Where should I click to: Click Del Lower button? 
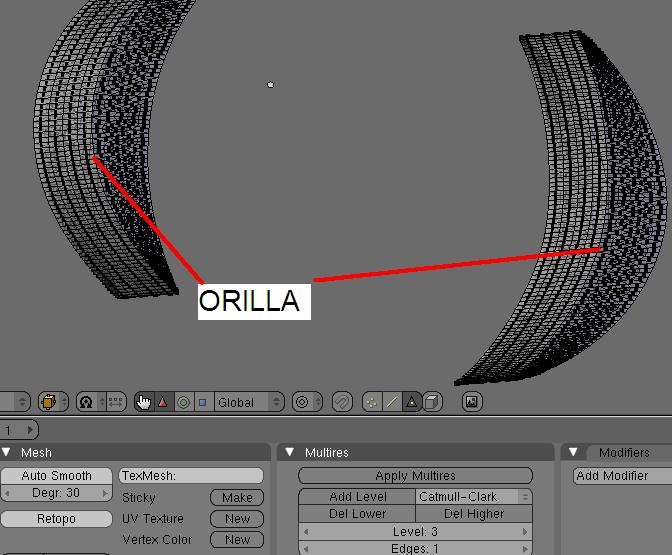pos(357,514)
